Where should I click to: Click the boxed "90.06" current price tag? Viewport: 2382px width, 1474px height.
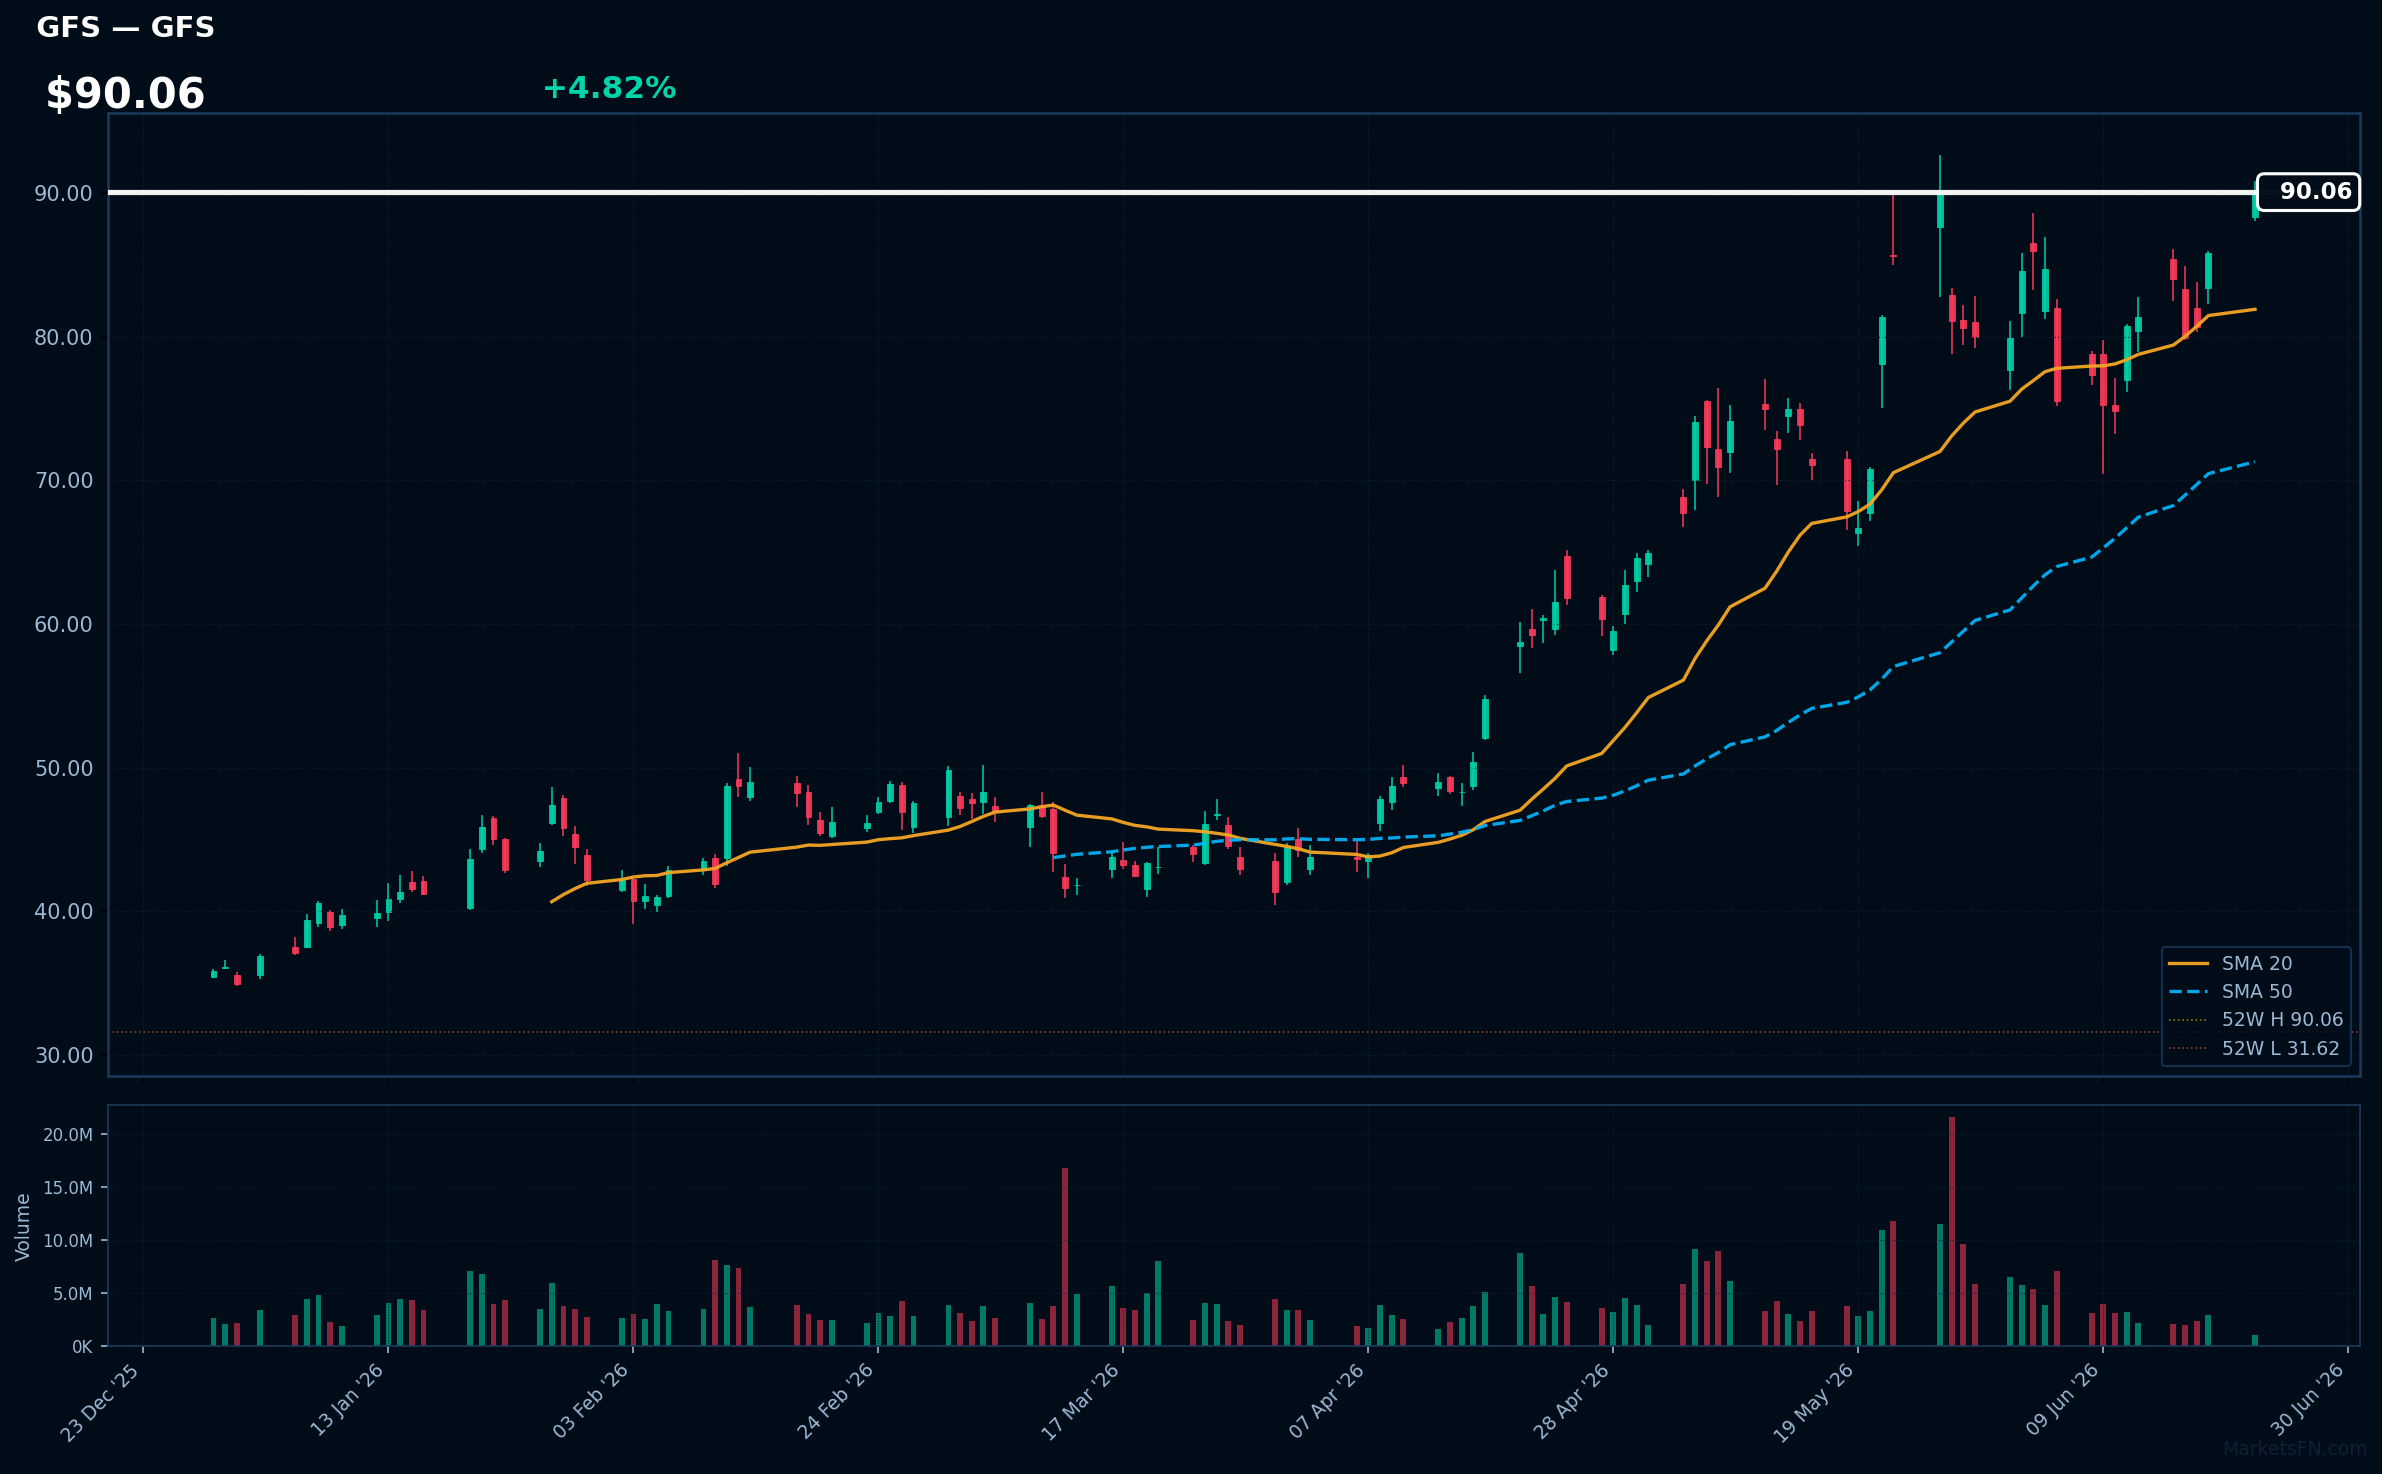pos(2308,192)
